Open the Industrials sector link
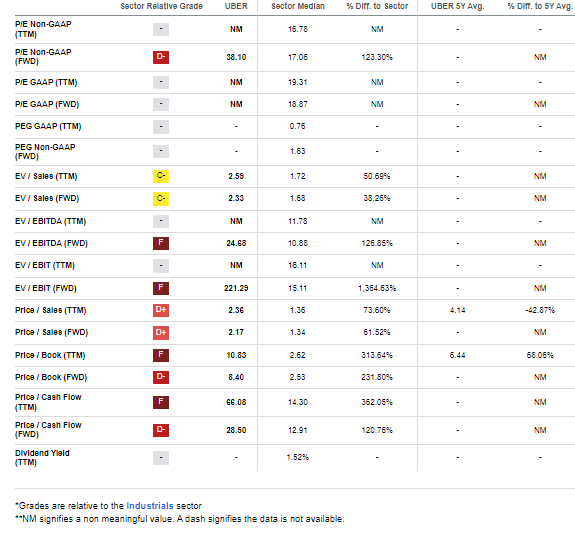Image resolution: width=575 pixels, height=539 pixels. pos(150,506)
